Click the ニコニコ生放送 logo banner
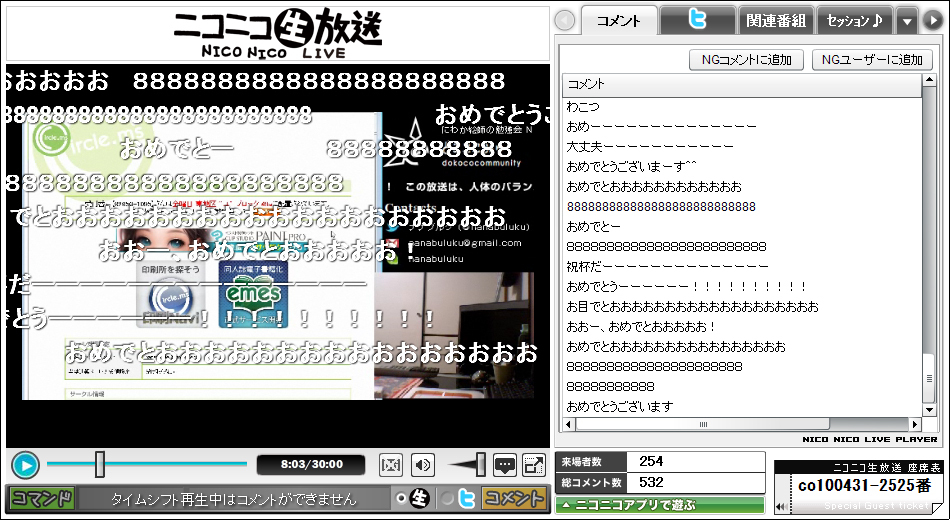Viewport: 950px width, 520px height. [277, 33]
